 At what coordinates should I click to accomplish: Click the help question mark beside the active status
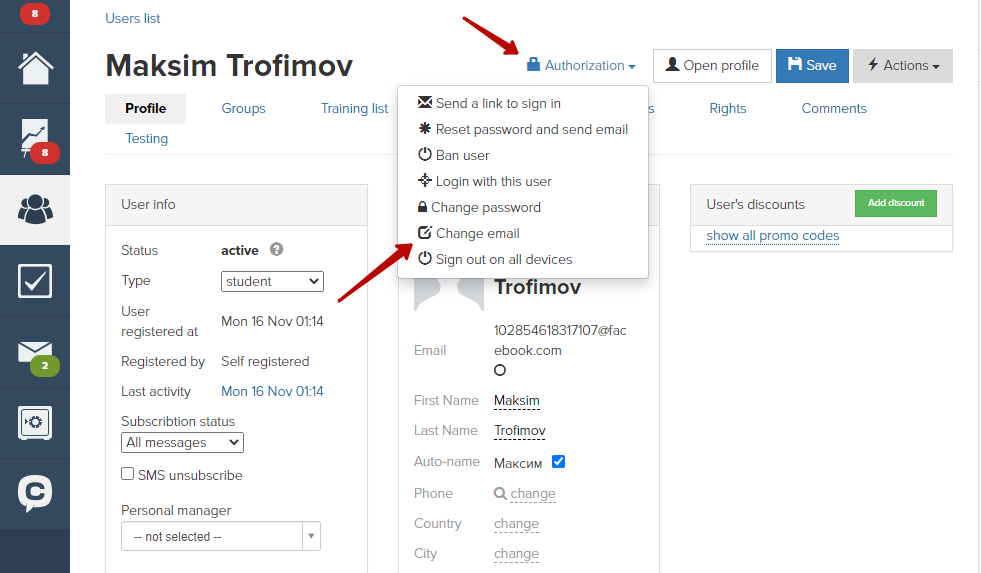point(277,250)
